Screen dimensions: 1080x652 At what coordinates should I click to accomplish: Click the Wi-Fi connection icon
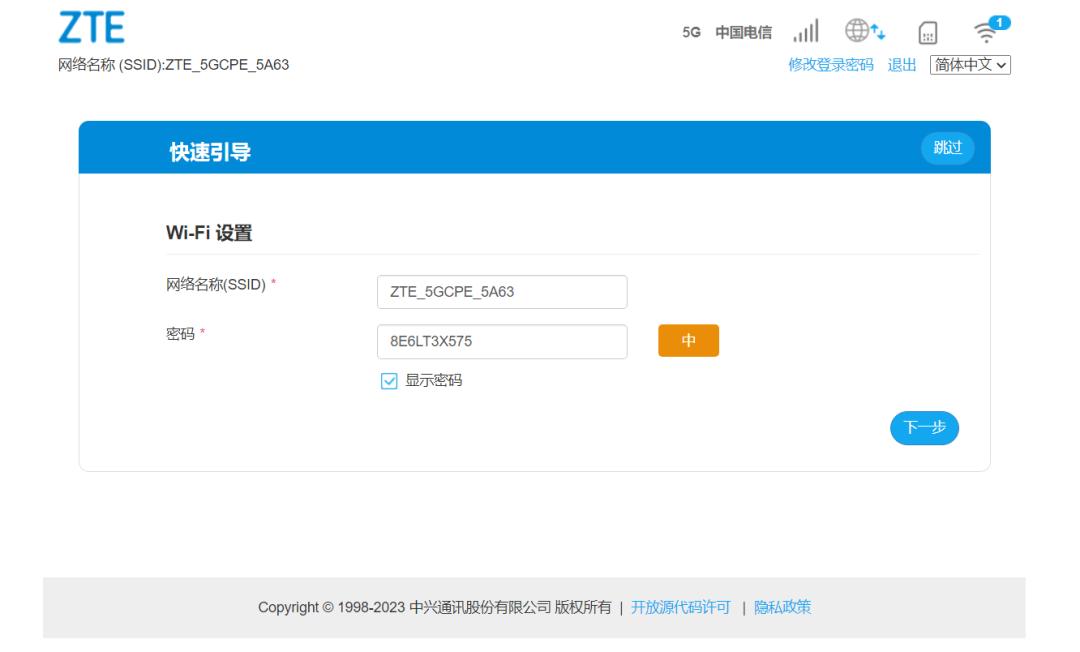coord(985,33)
